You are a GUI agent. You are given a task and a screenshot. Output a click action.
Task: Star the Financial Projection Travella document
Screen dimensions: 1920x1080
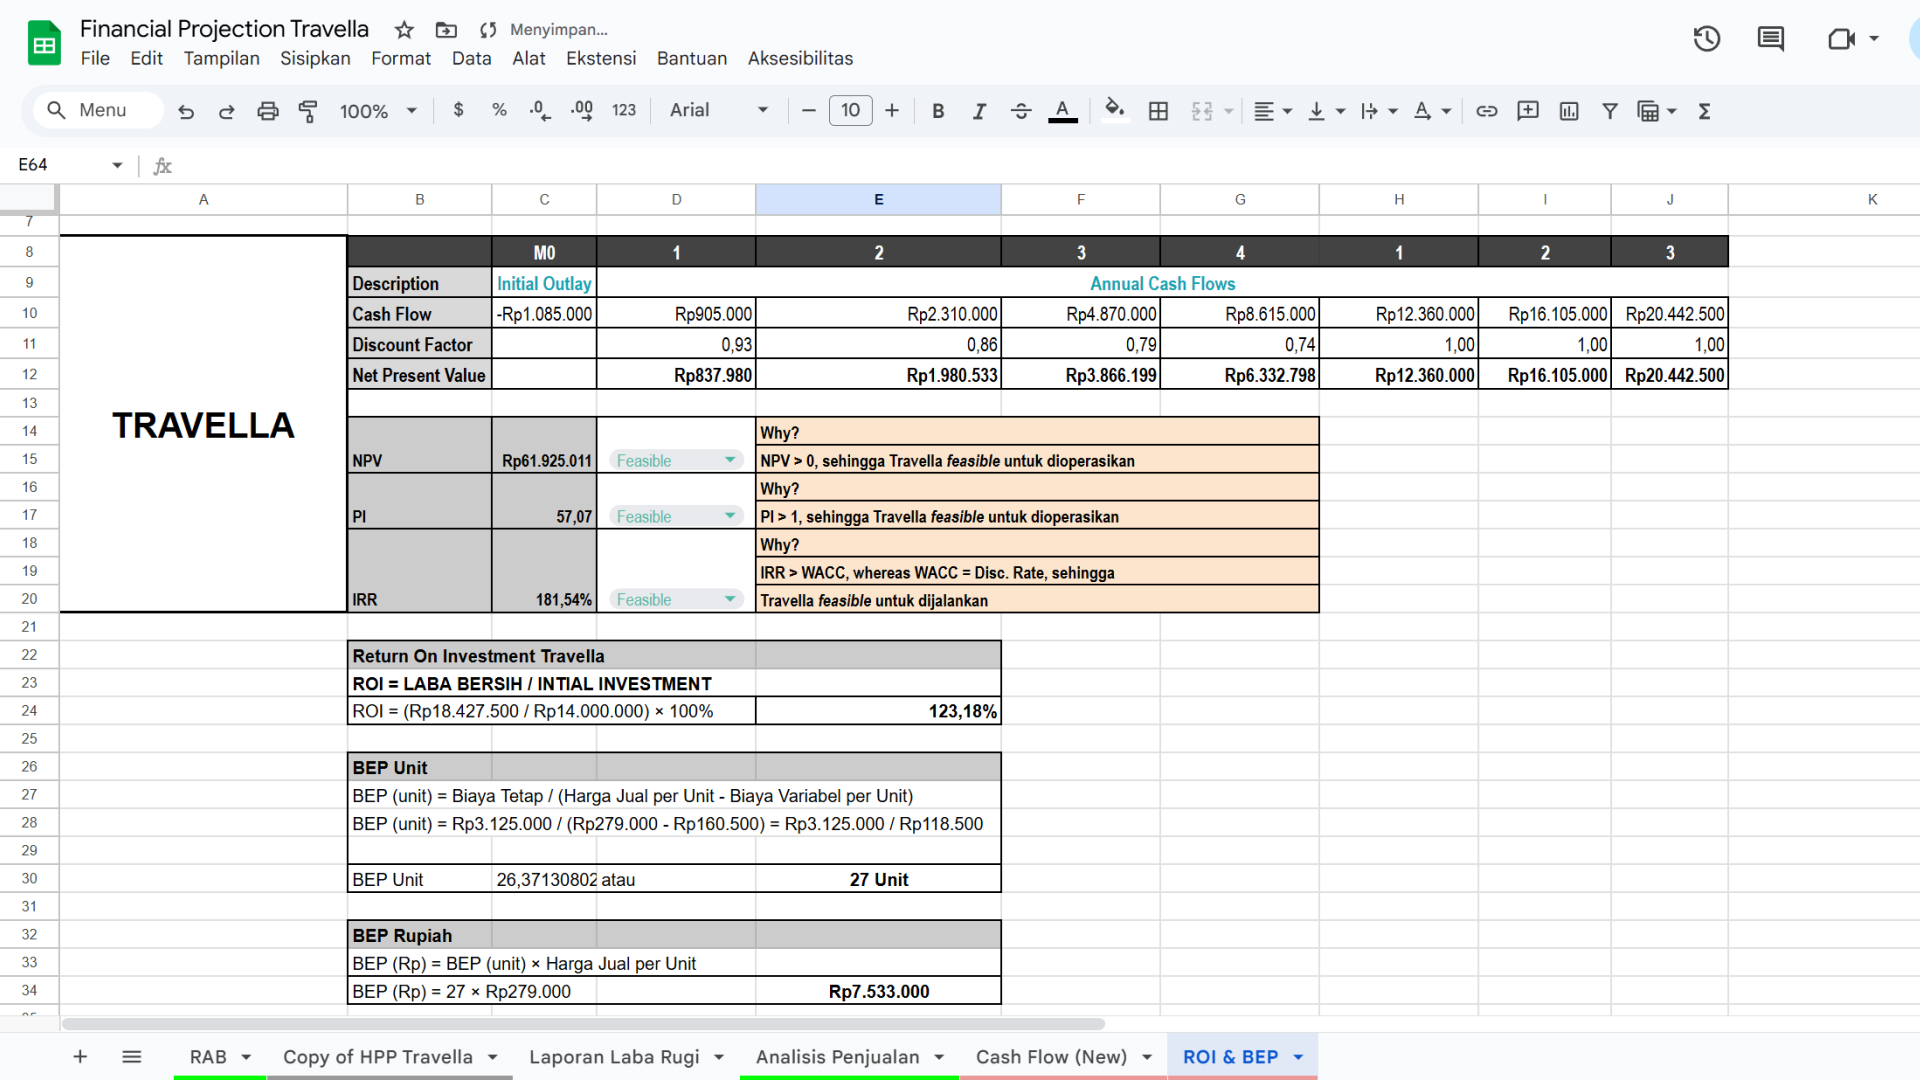coord(404,30)
